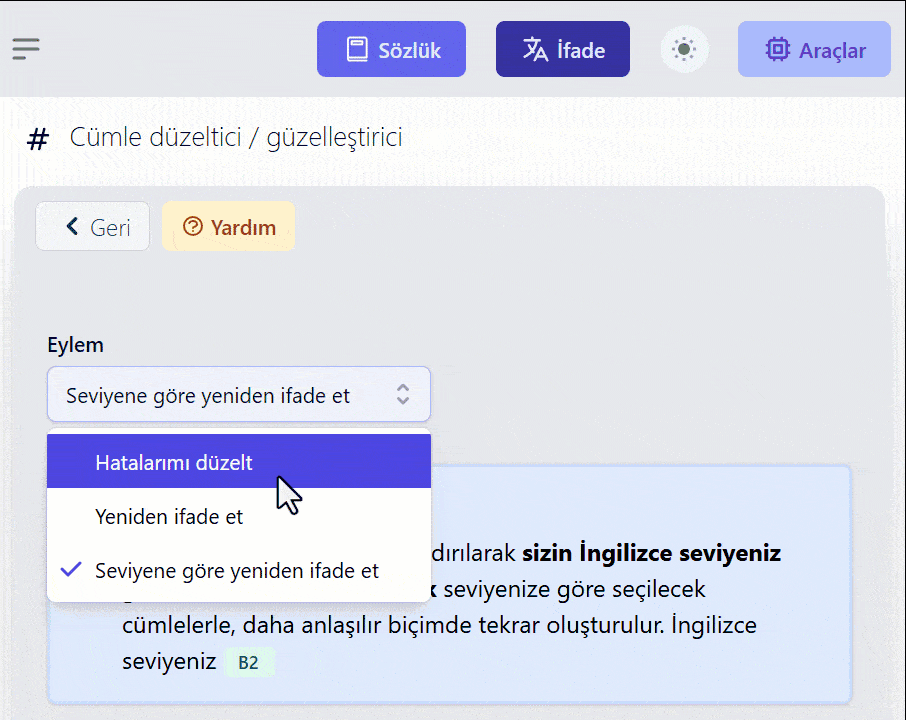Click the book icon on the Sözlük button
Screen dimensions: 906x720
pos(357,48)
